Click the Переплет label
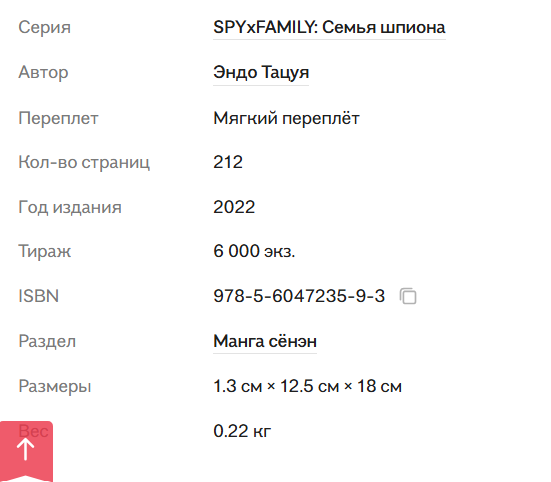 point(58,118)
